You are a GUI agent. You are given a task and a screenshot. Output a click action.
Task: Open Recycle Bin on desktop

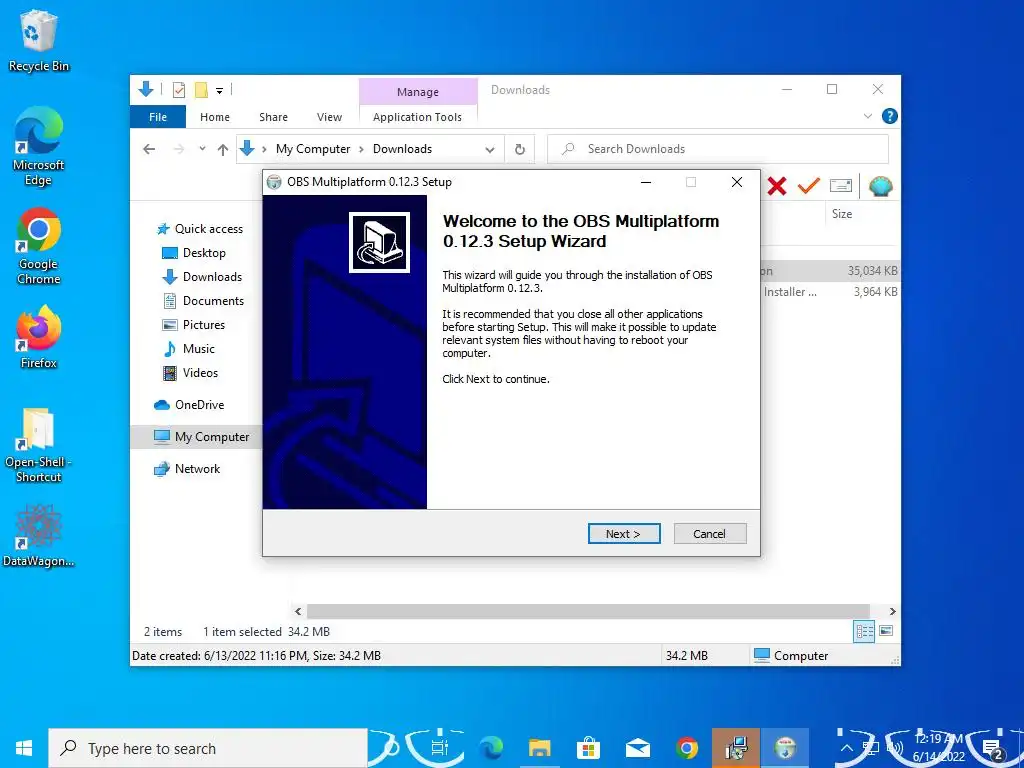pyautogui.click(x=39, y=40)
